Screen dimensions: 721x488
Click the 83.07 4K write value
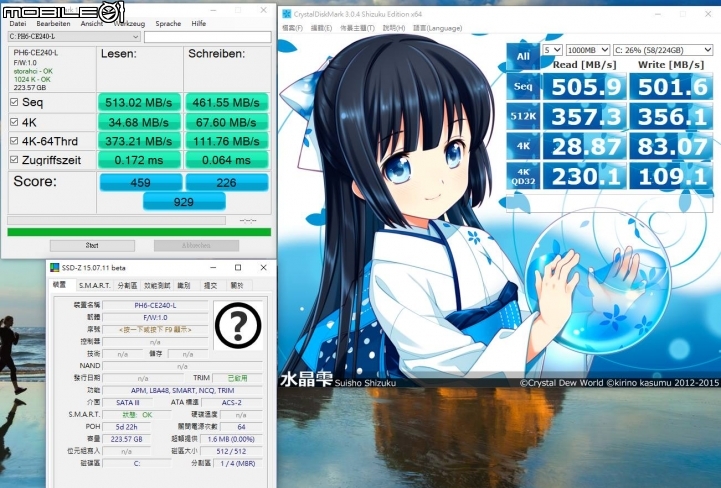[671, 146]
